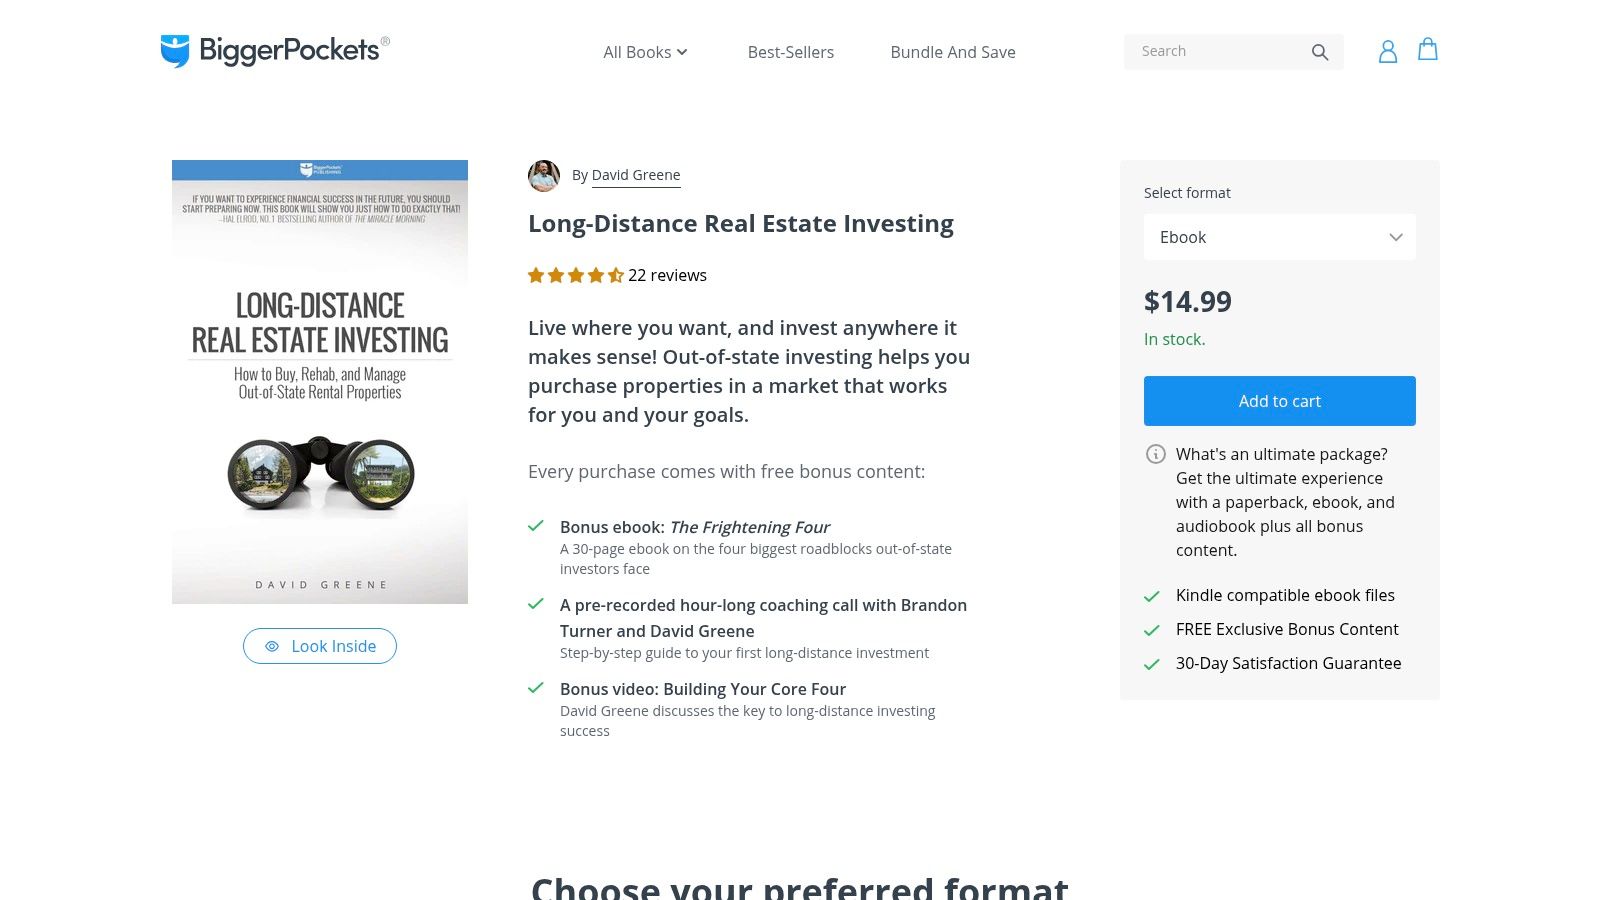Click the David Greene author link
This screenshot has height=900, width=1600.
(636, 174)
